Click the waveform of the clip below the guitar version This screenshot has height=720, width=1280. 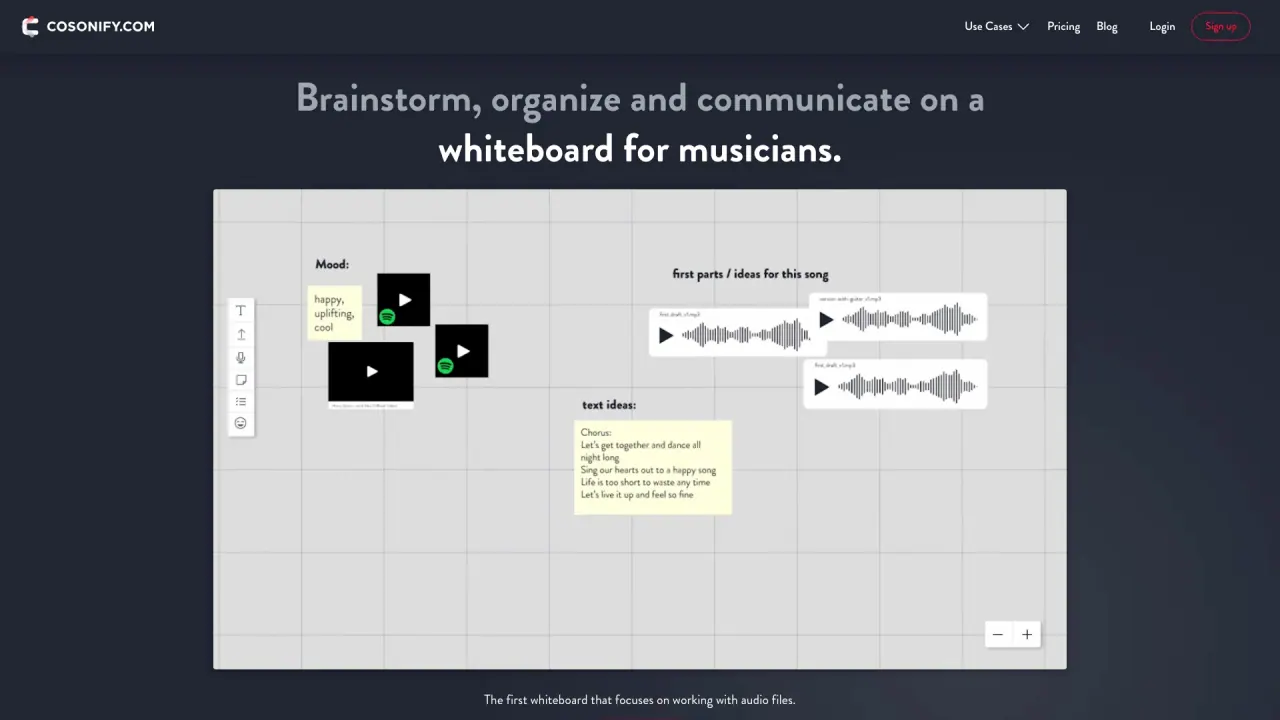(x=906, y=387)
